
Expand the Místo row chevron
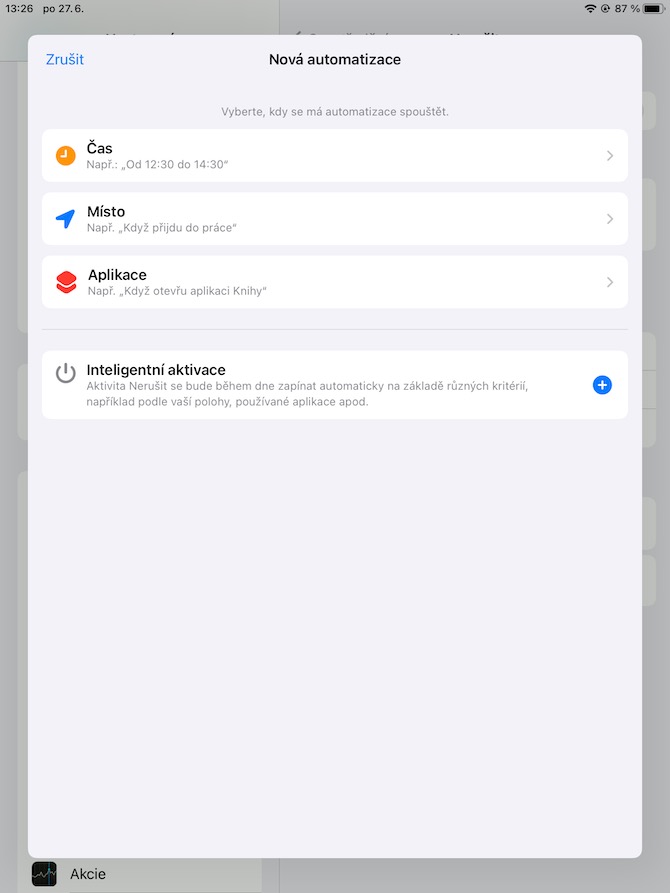610,219
